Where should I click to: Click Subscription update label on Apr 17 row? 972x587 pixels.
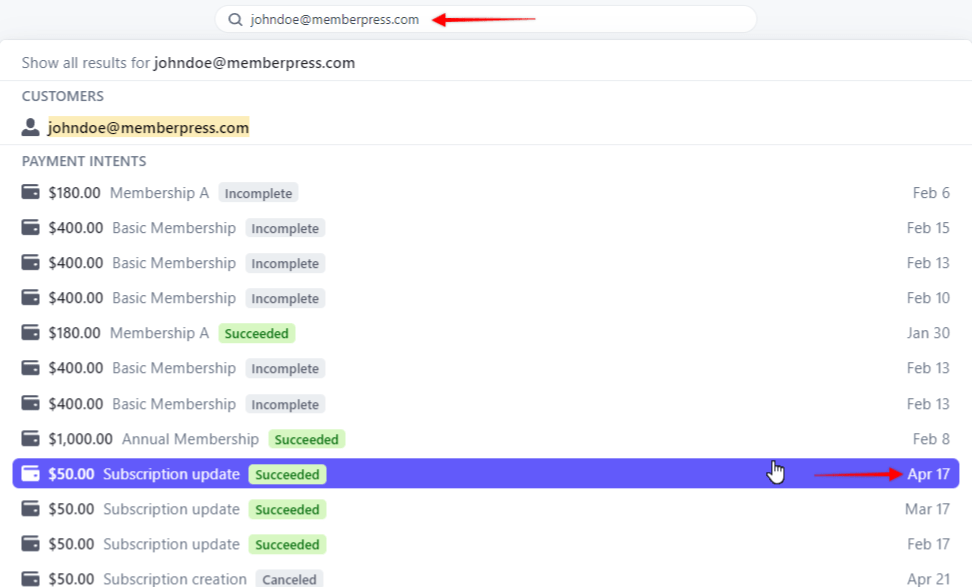click(x=172, y=474)
